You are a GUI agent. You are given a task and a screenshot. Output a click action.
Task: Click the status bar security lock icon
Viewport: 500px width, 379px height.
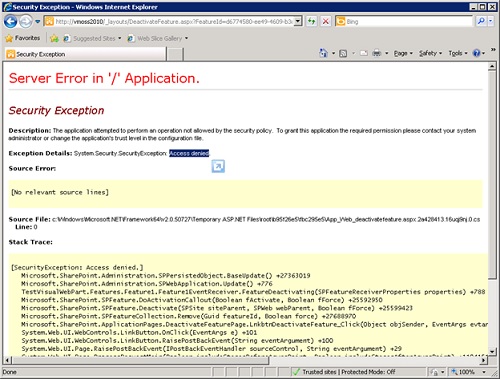point(434,372)
